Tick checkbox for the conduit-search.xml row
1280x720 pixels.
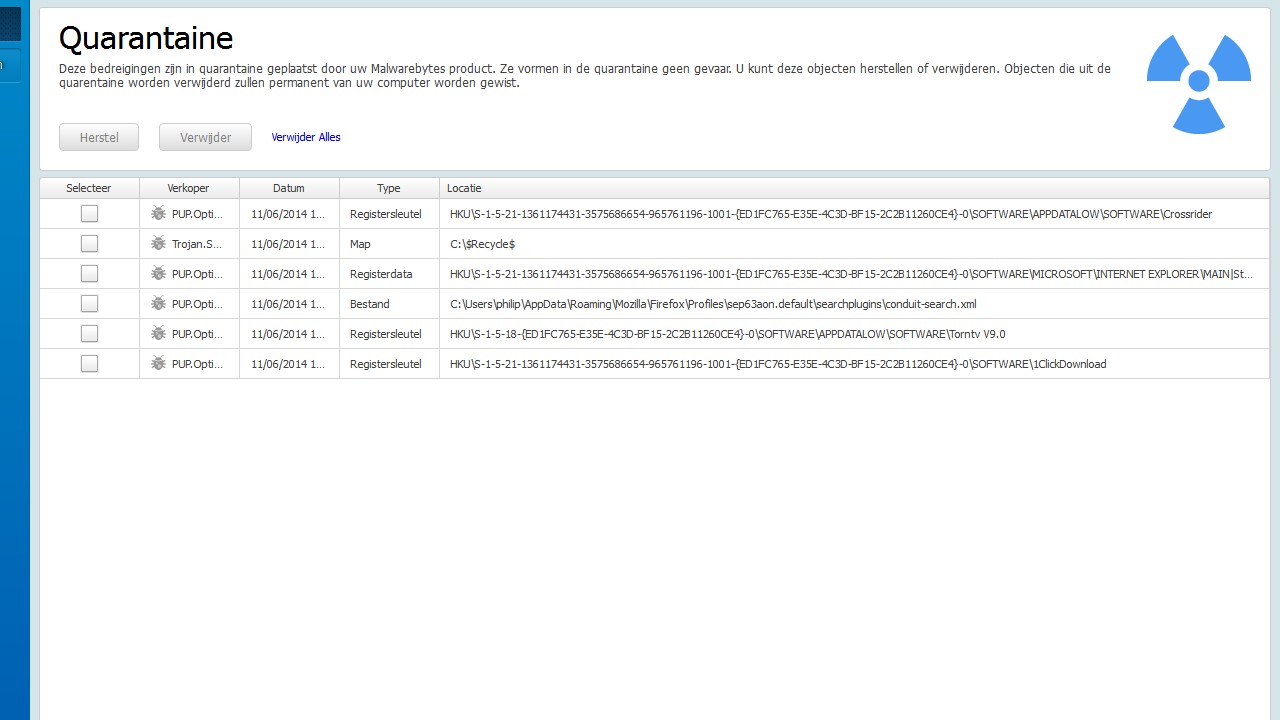pos(89,303)
